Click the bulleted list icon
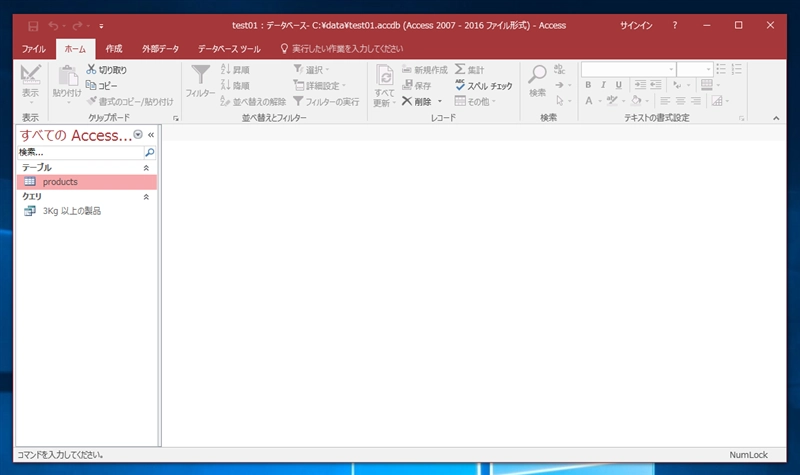The height and width of the screenshot is (475, 800). pyautogui.click(x=721, y=69)
